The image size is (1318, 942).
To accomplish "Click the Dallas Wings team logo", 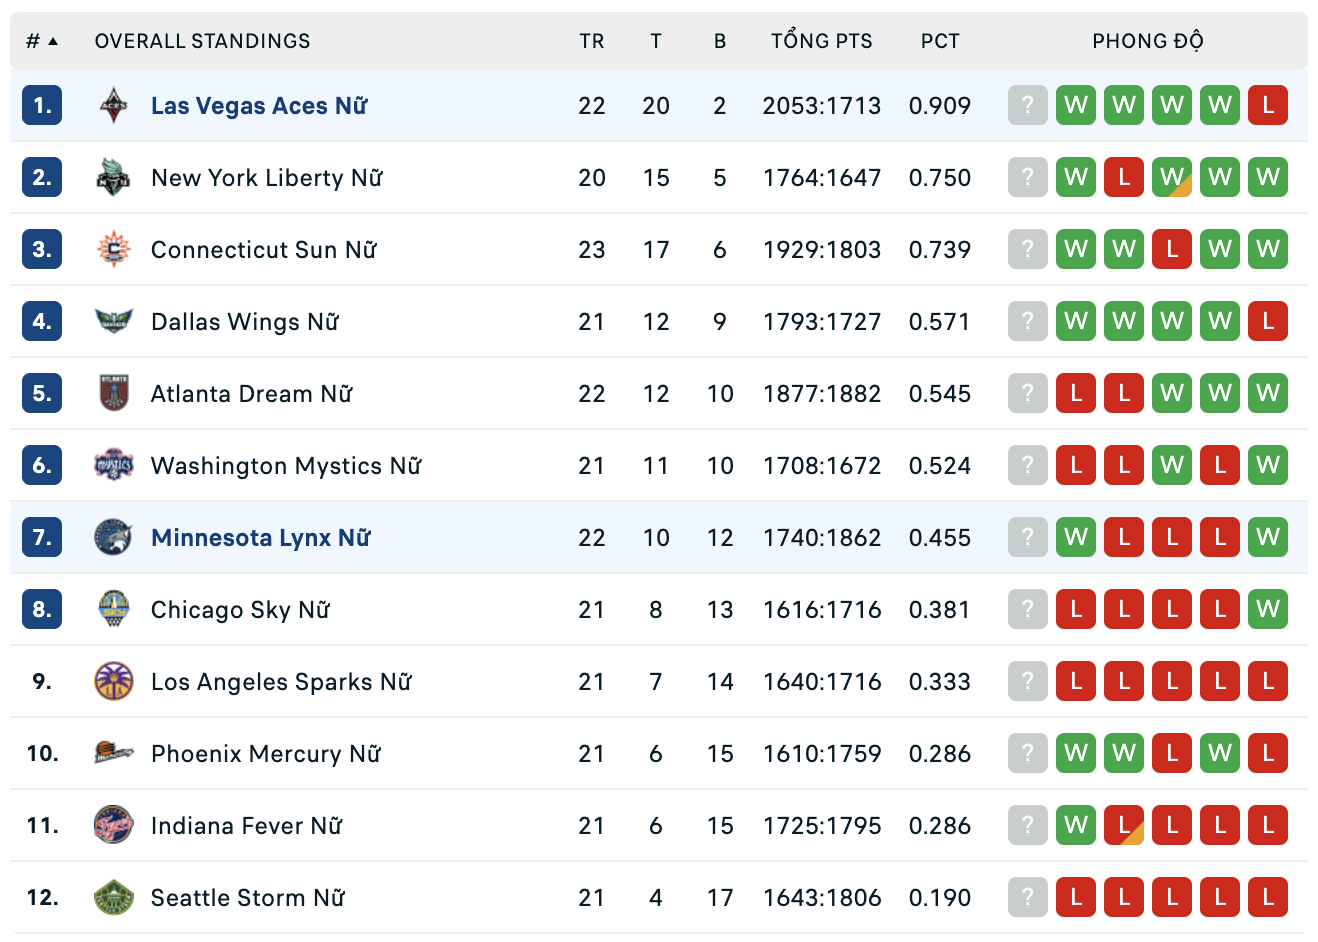I will click(x=113, y=321).
